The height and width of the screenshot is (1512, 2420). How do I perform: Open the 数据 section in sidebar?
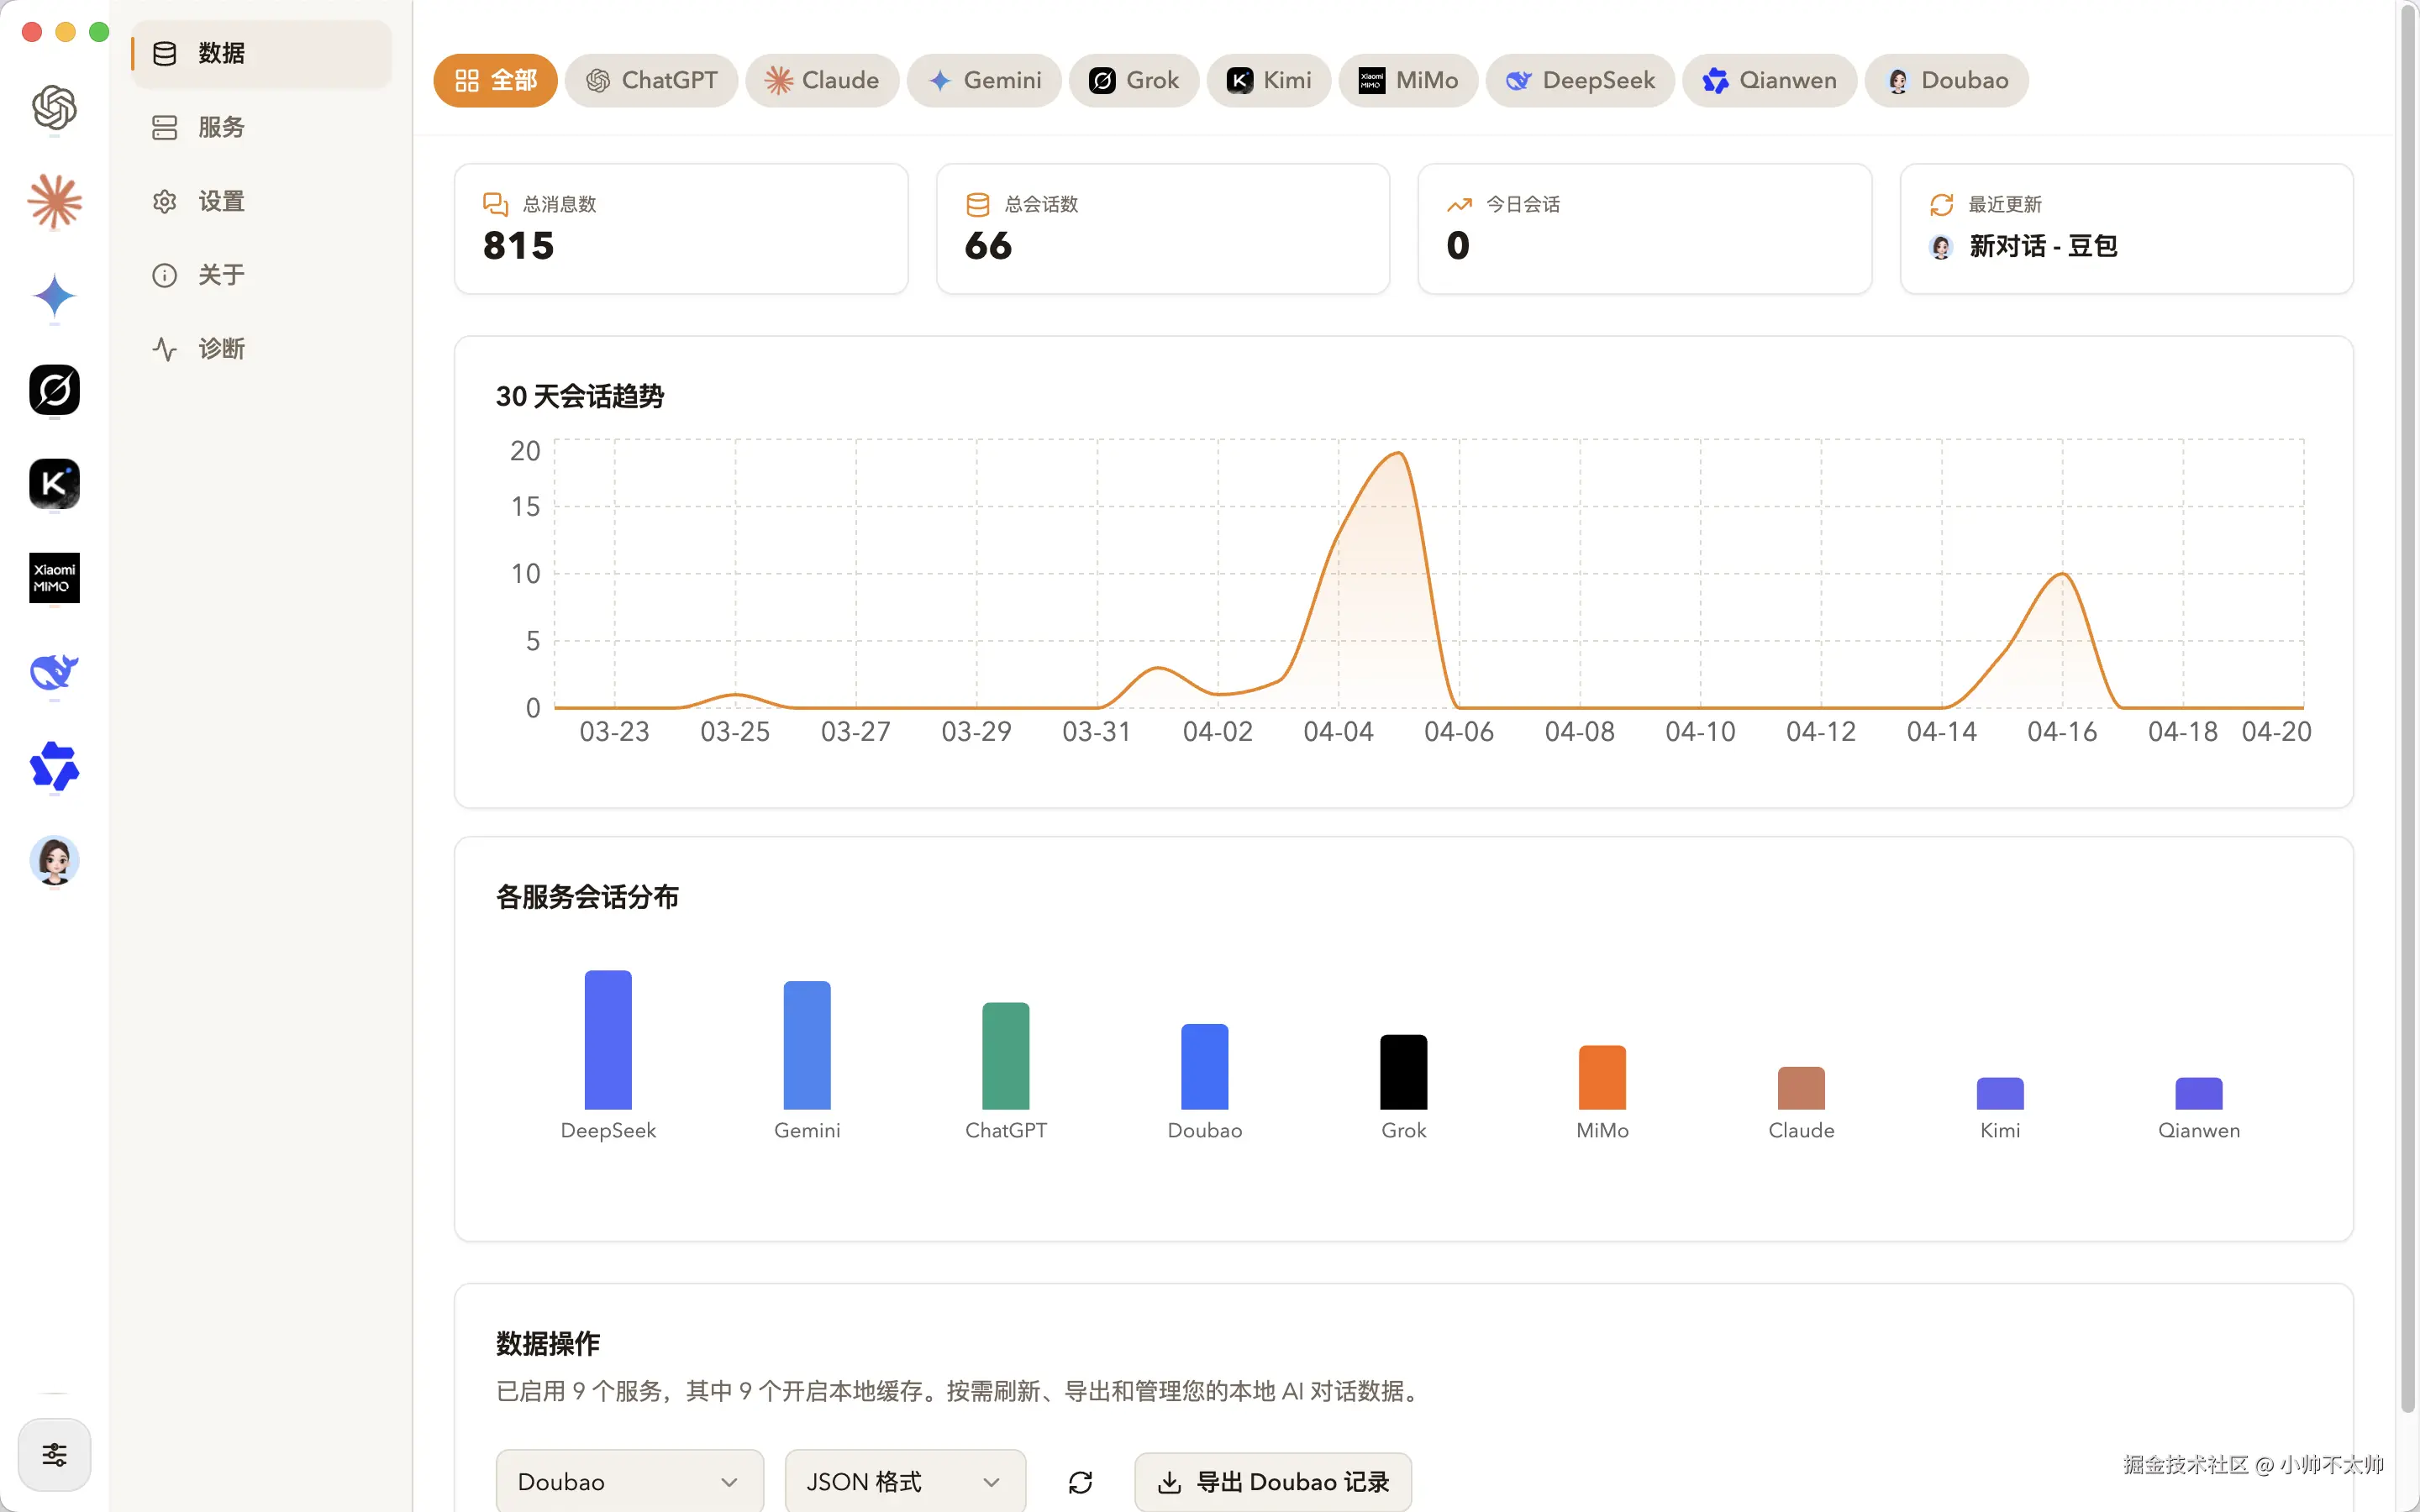coord(261,53)
